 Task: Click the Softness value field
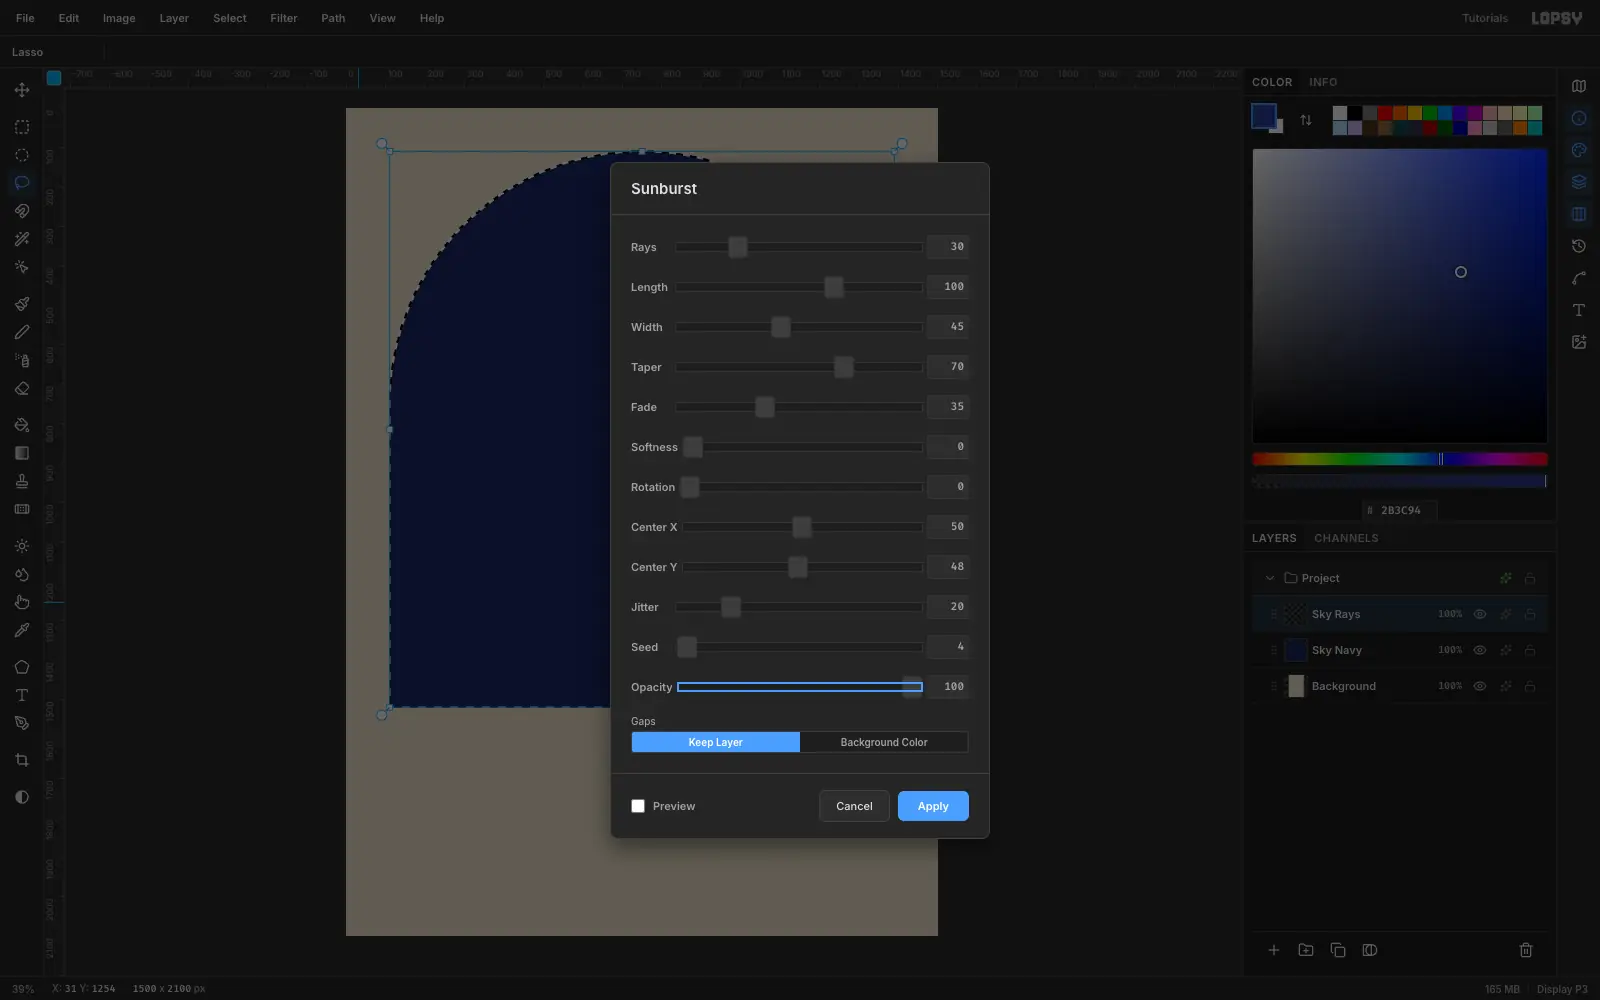click(x=947, y=446)
